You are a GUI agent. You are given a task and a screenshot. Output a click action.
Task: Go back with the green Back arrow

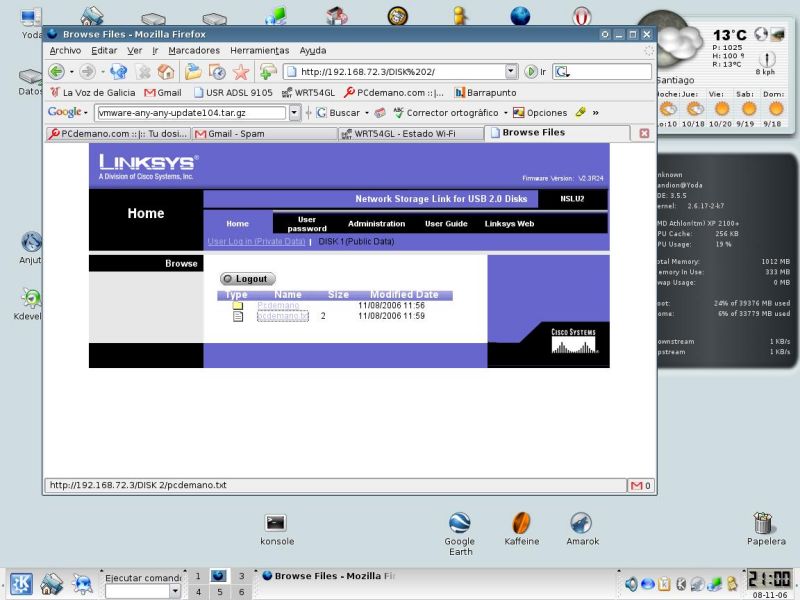click(x=56, y=72)
